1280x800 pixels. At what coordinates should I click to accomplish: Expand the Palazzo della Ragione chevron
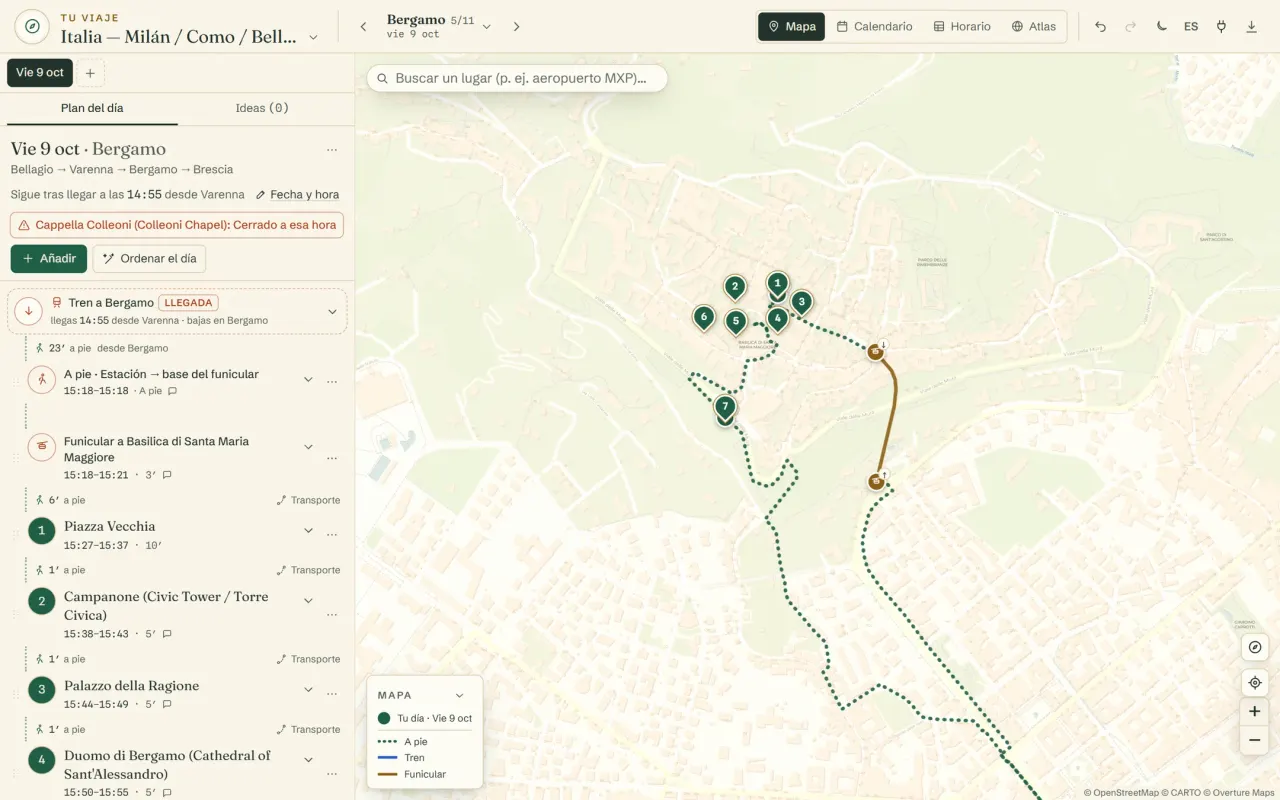(x=308, y=690)
